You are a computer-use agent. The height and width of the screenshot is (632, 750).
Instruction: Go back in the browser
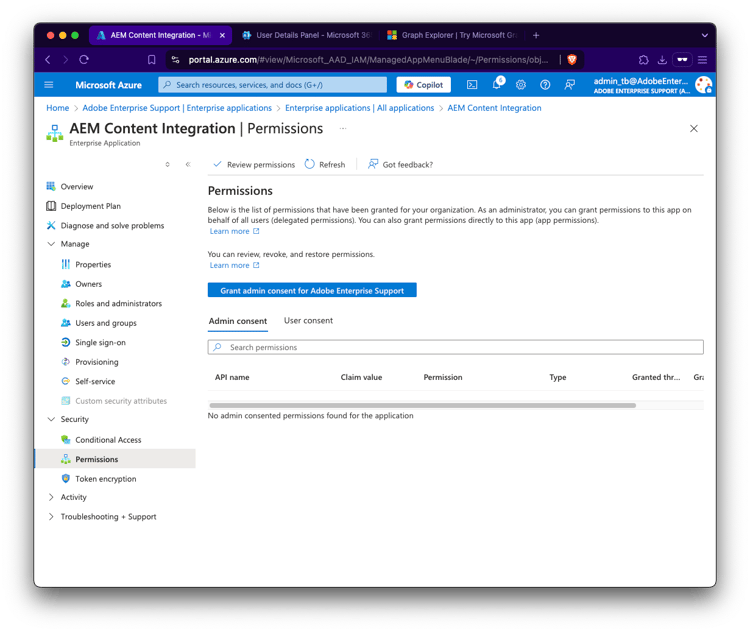[48, 59]
